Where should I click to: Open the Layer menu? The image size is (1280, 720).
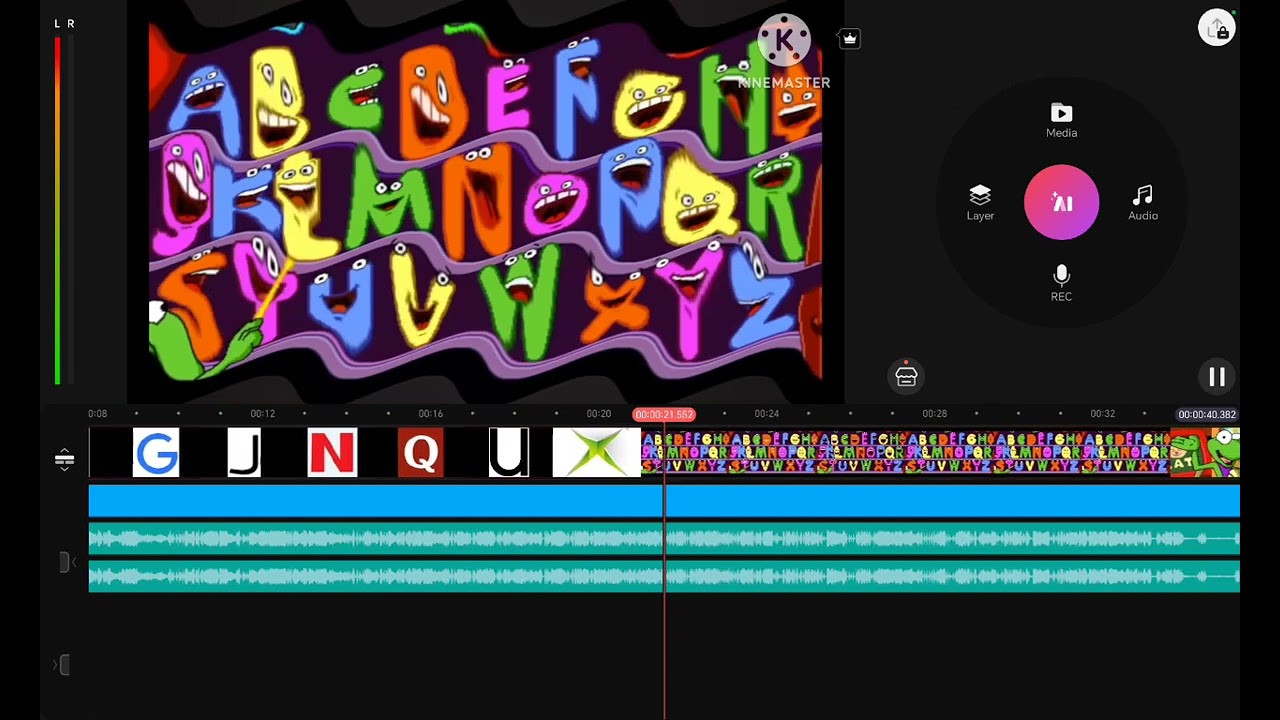point(980,203)
